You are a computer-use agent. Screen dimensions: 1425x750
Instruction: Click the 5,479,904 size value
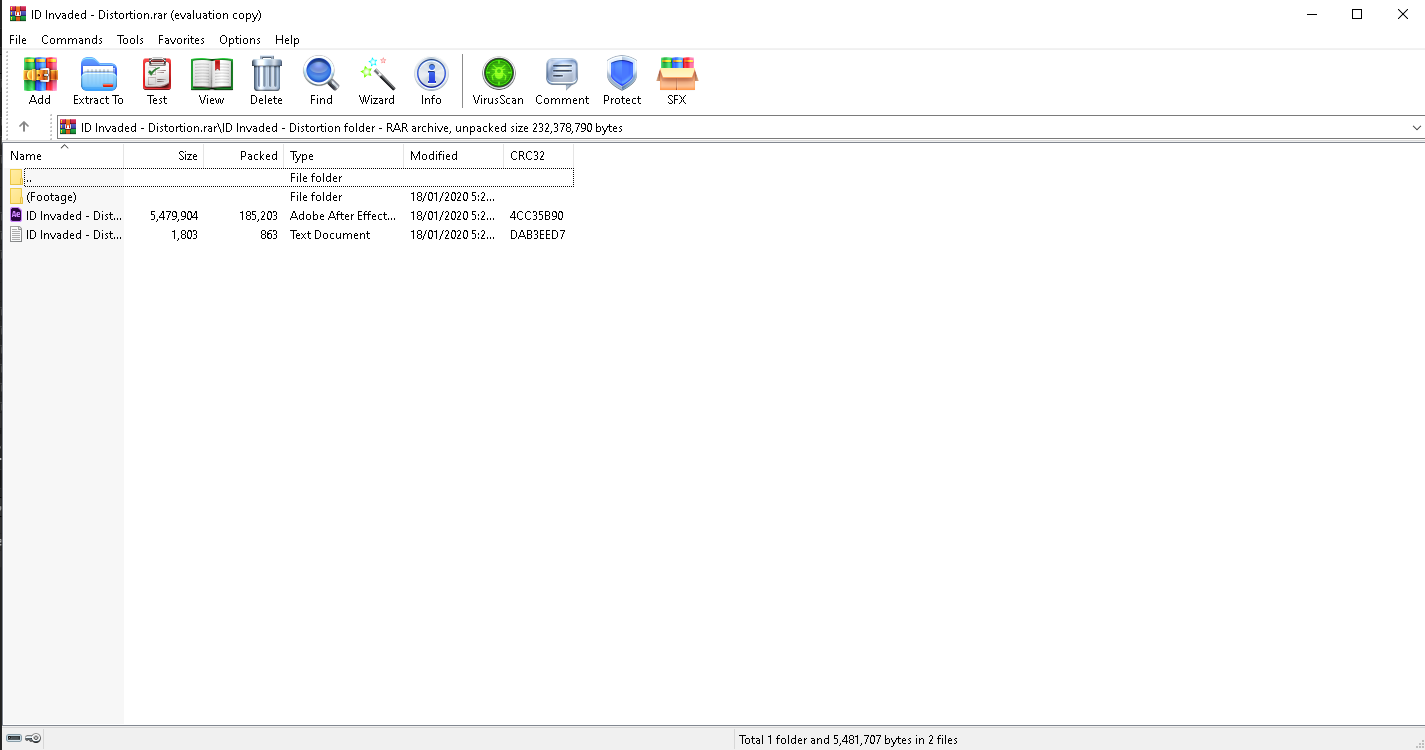click(x=174, y=216)
